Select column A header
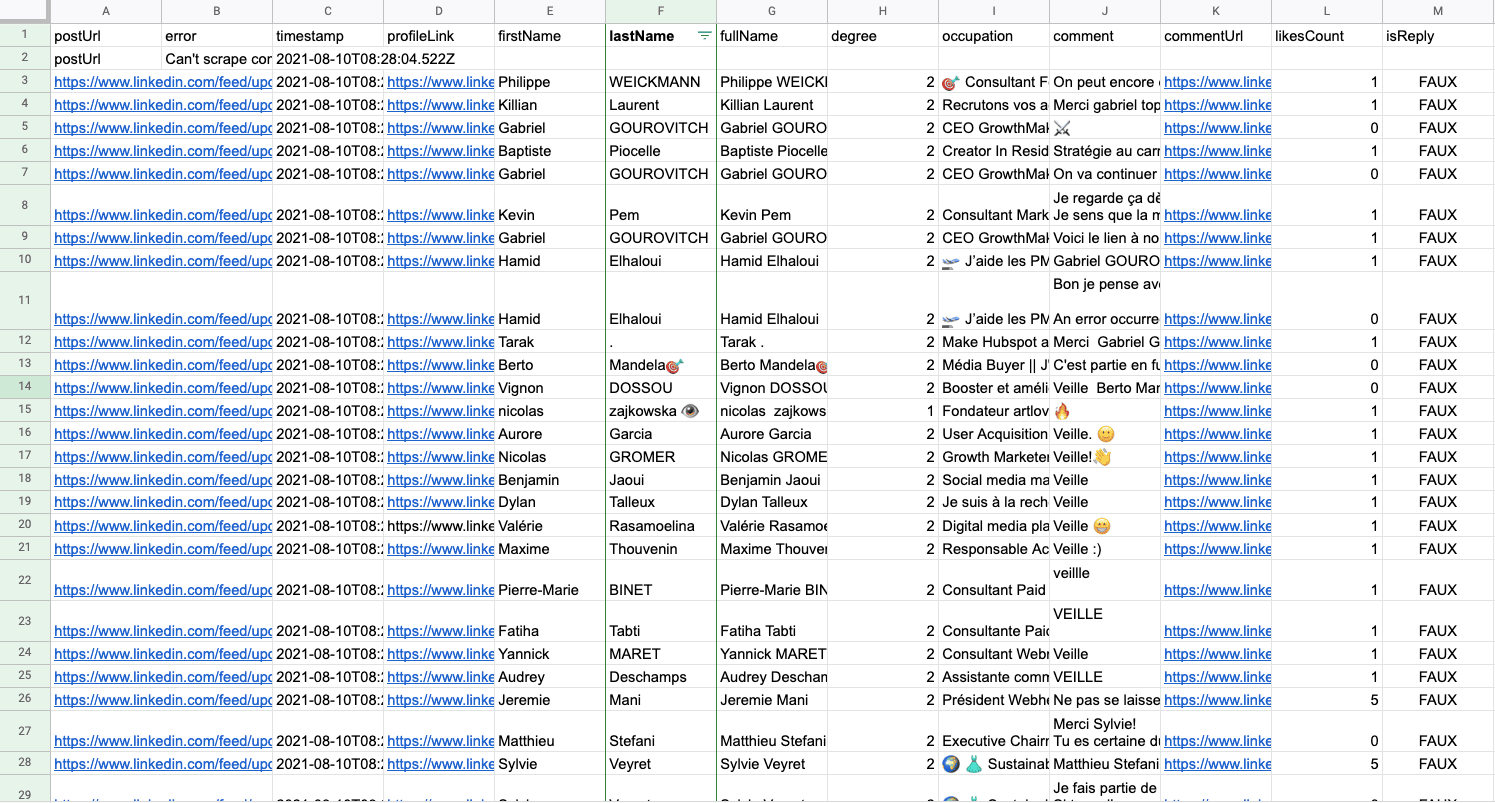This screenshot has width=1495, height=803. [106, 11]
